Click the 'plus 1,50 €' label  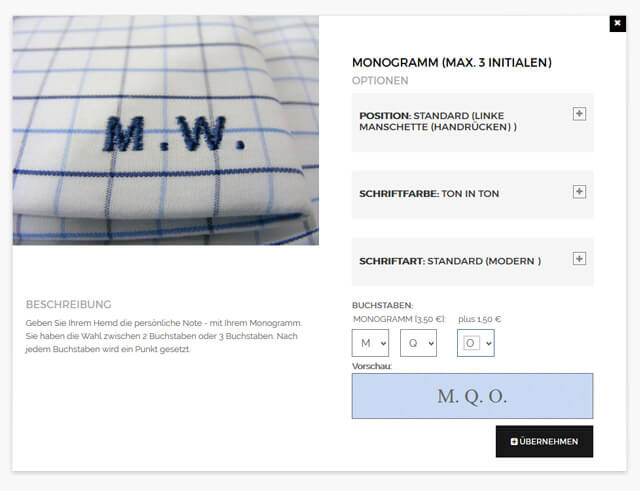point(480,319)
